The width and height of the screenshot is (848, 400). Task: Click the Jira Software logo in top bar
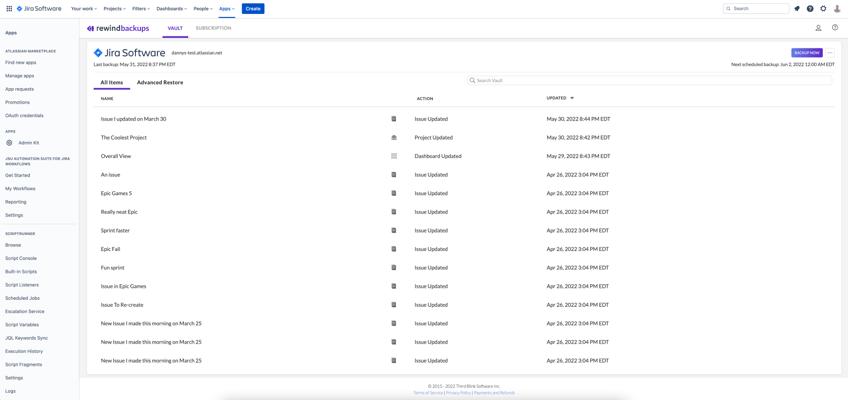click(x=39, y=9)
